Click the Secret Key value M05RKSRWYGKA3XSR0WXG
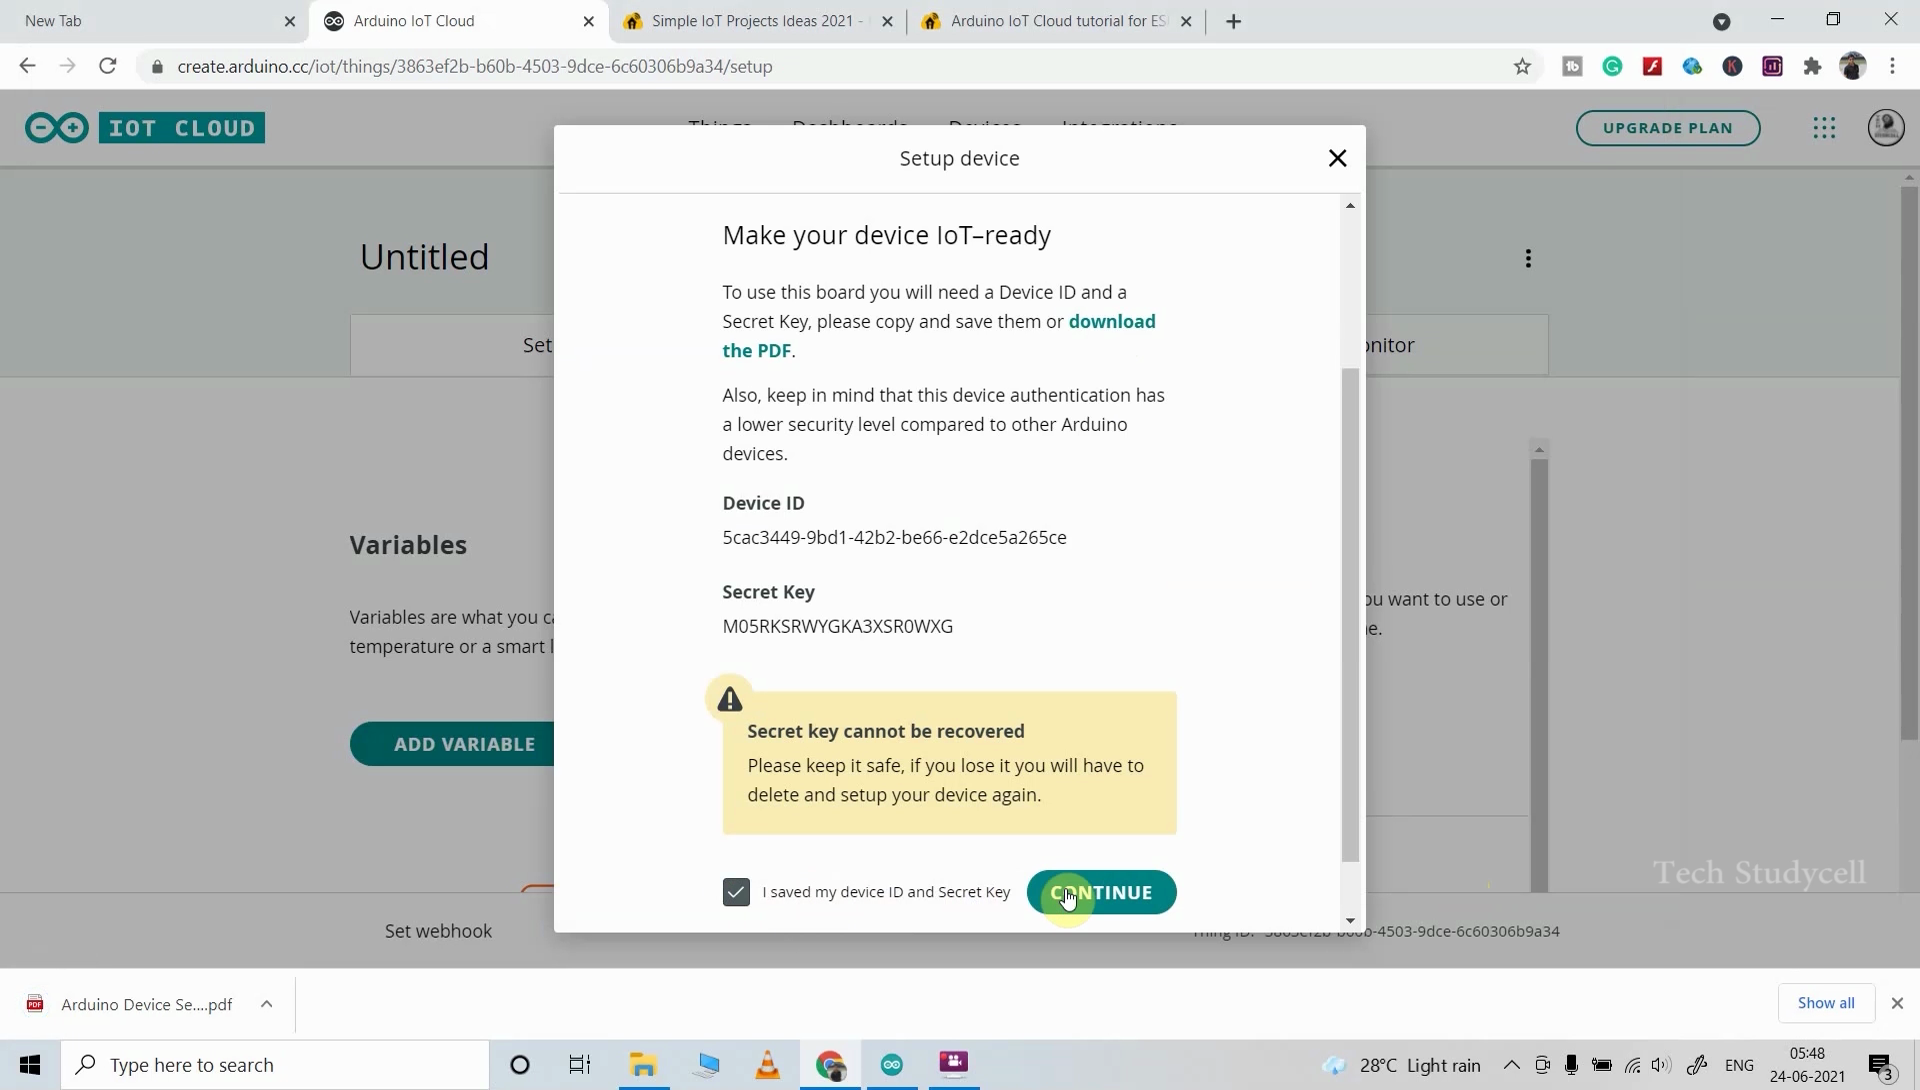The image size is (1920, 1090). pyautogui.click(x=838, y=626)
